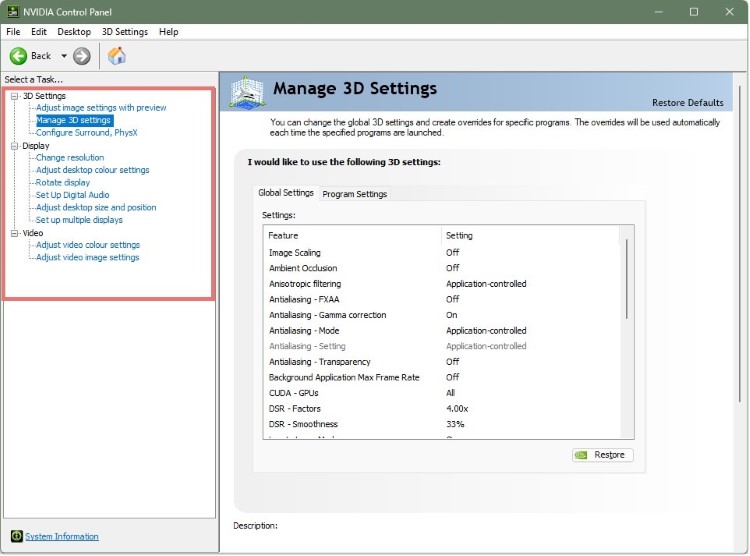750x556 pixels.
Task: Select the Anisotropic filtering row
Action: click(x=442, y=284)
